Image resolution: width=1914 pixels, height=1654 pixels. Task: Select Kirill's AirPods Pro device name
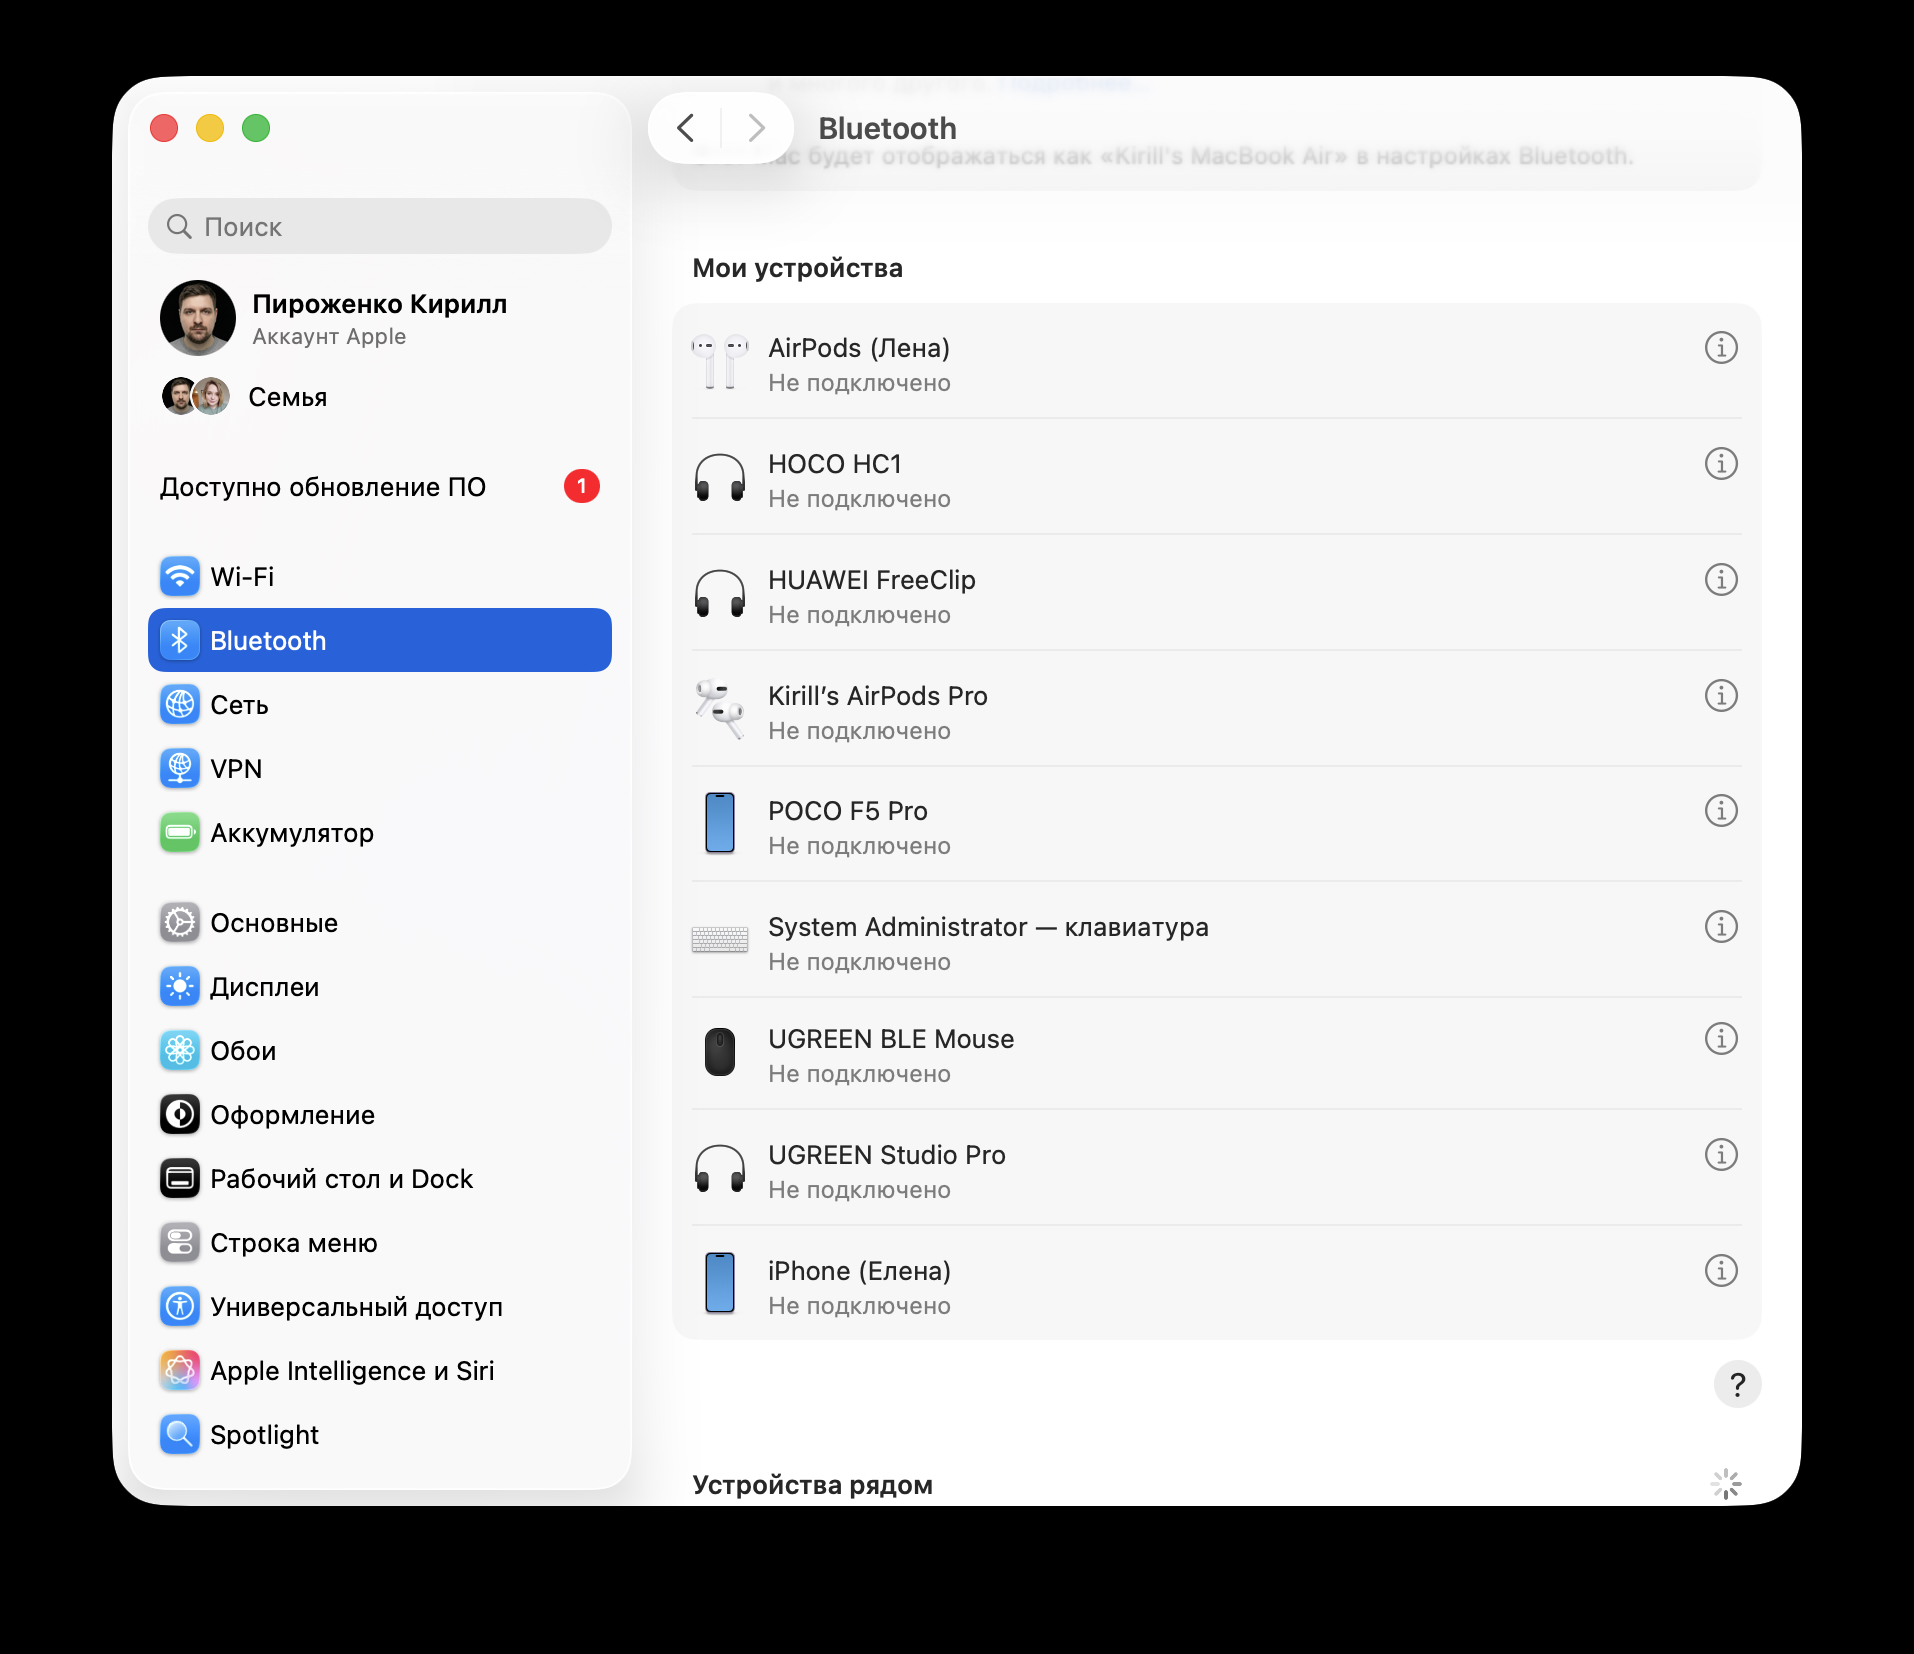click(x=878, y=696)
